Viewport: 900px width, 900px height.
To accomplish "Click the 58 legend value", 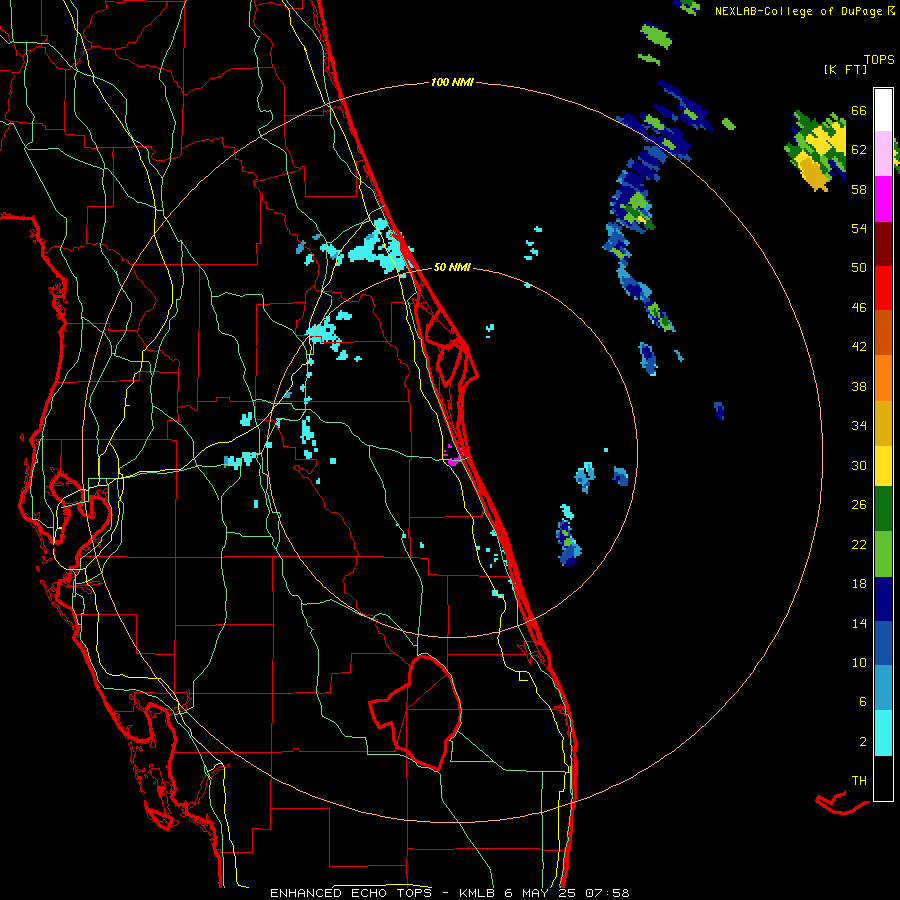I will coord(859,189).
